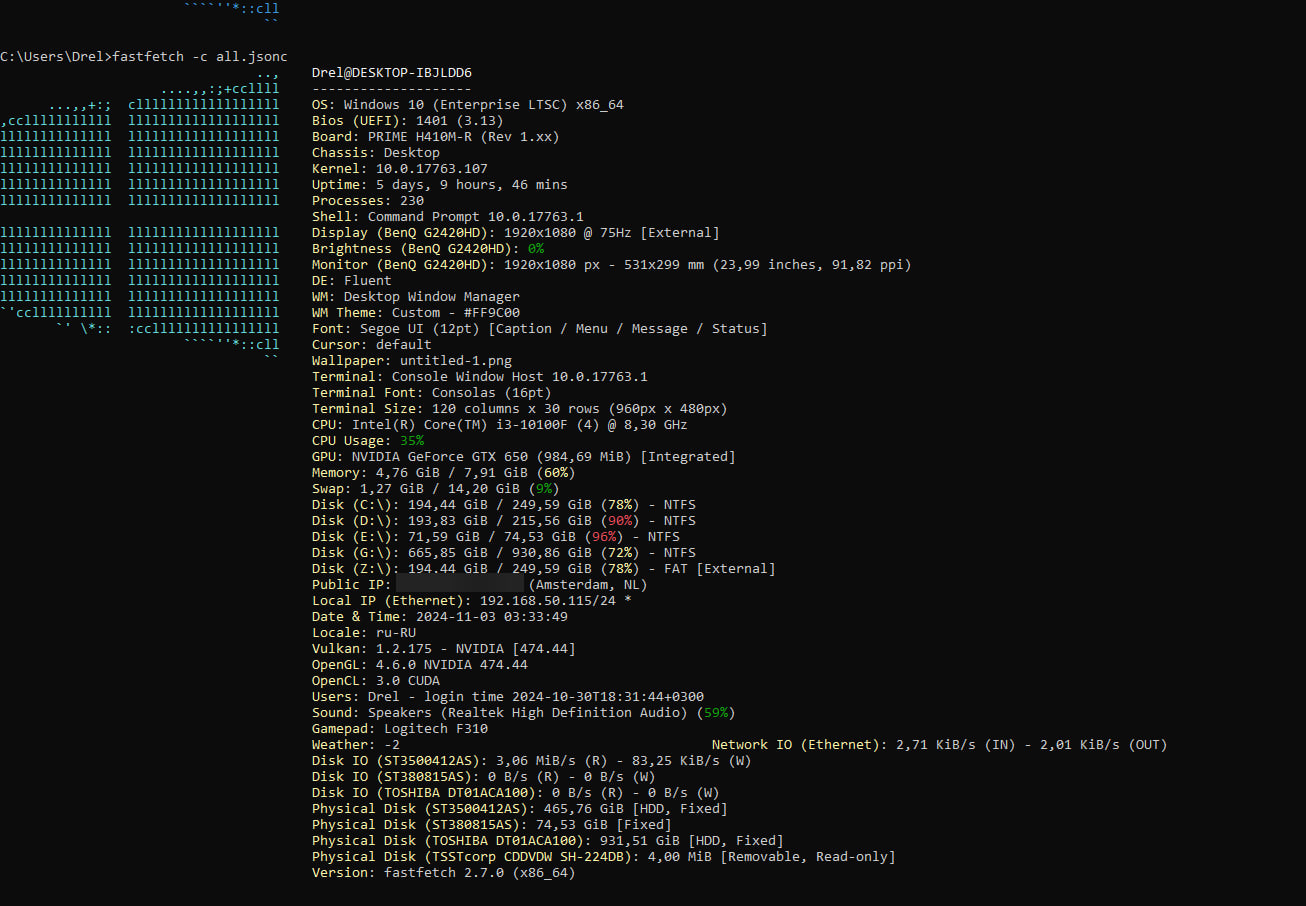Click the CPU Usage 35% value
The height and width of the screenshot is (906, 1306).
(x=412, y=441)
